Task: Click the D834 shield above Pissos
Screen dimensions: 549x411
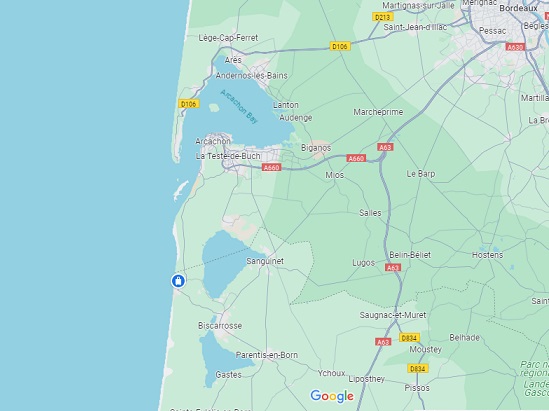Action: pos(418,369)
